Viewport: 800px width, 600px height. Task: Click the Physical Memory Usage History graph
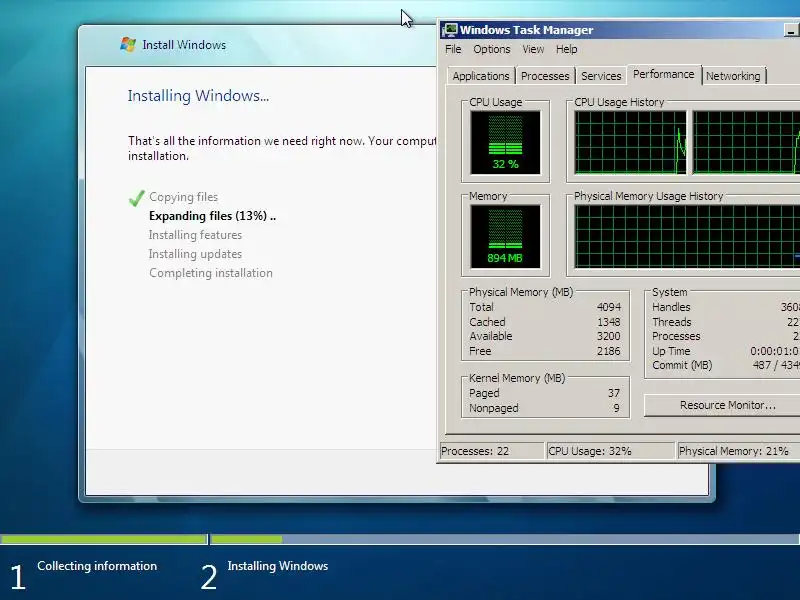tap(687, 236)
